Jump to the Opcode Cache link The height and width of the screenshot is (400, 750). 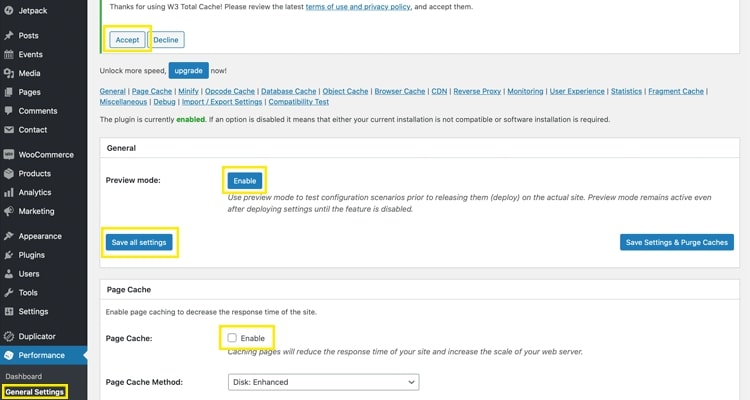[x=230, y=91]
